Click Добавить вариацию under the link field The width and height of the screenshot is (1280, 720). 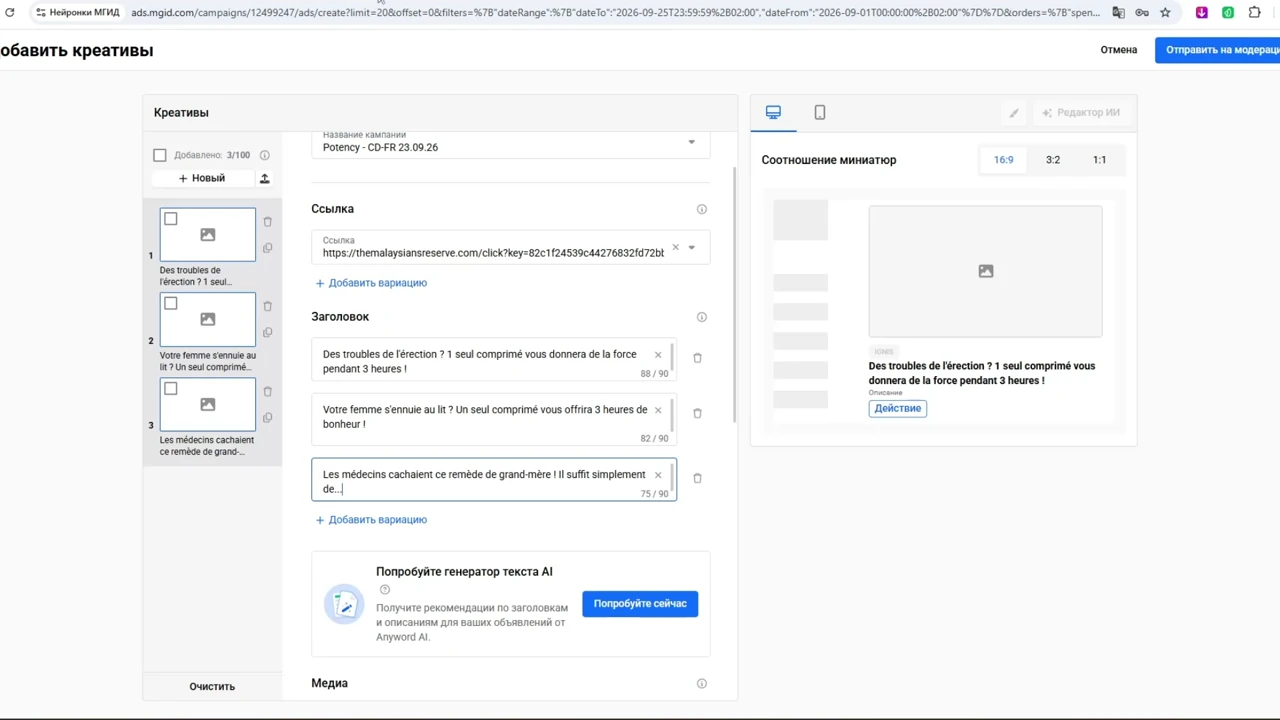point(371,283)
